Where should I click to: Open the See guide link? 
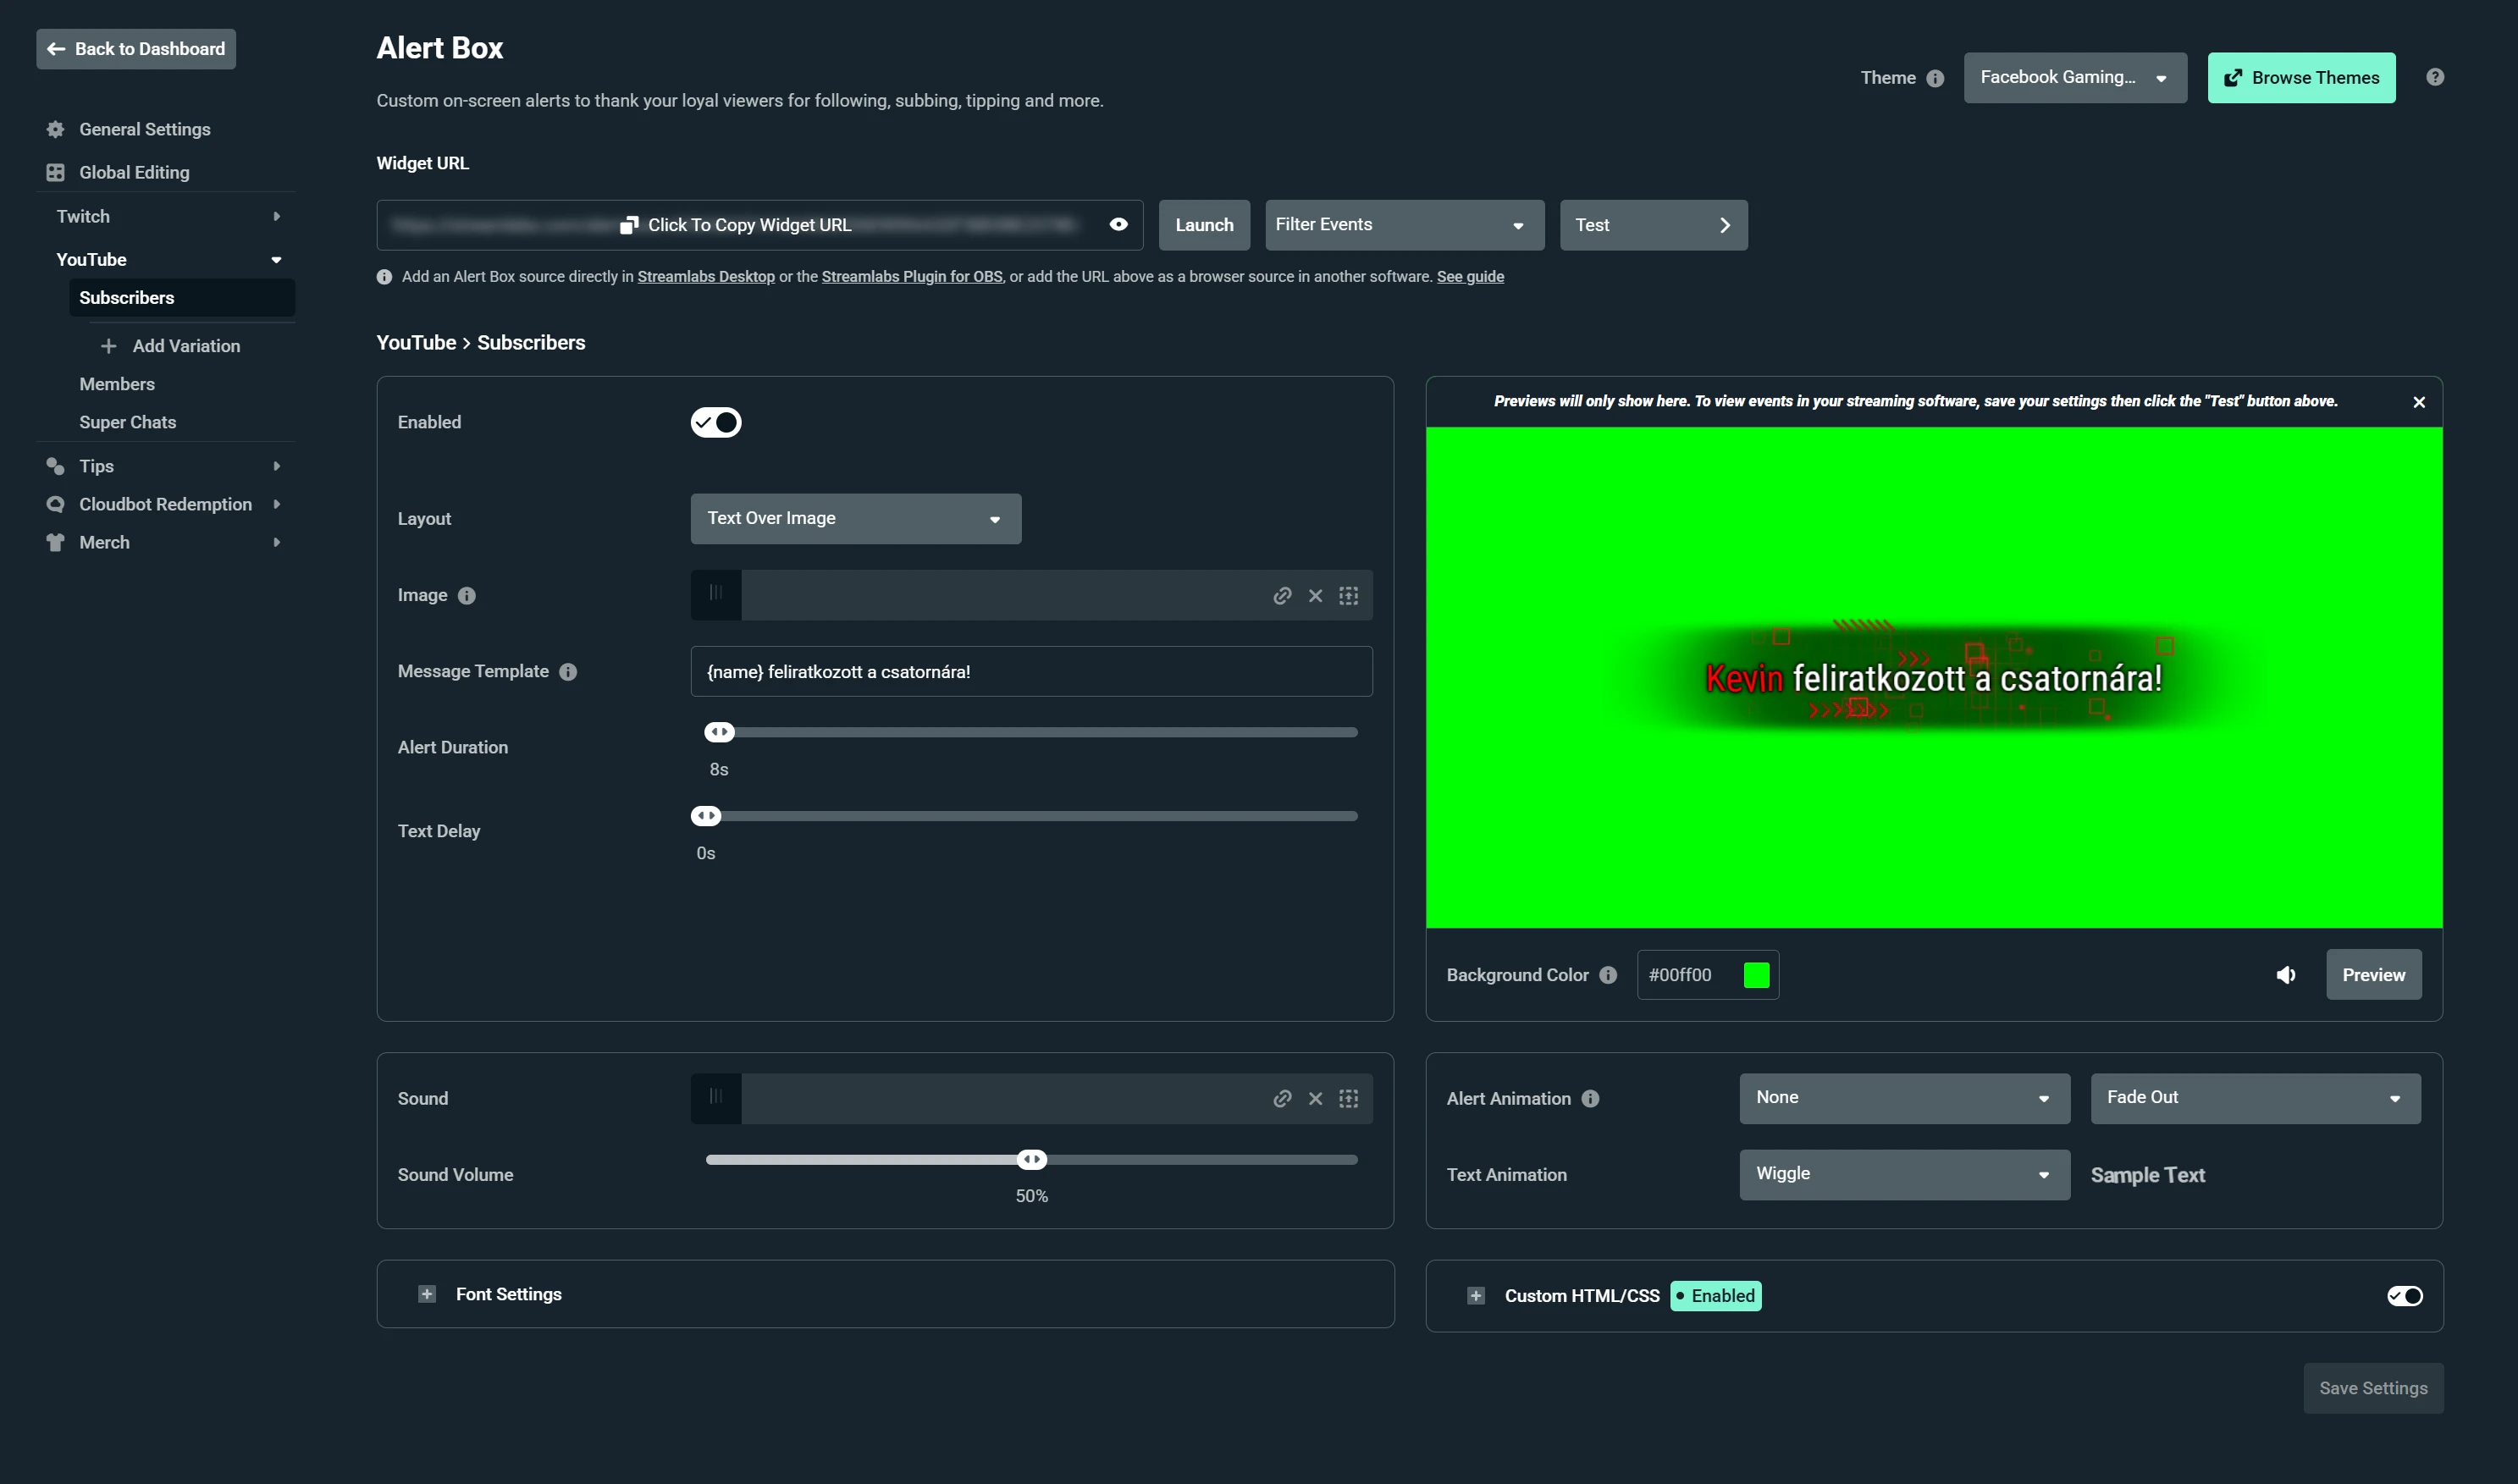(x=1469, y=277)
